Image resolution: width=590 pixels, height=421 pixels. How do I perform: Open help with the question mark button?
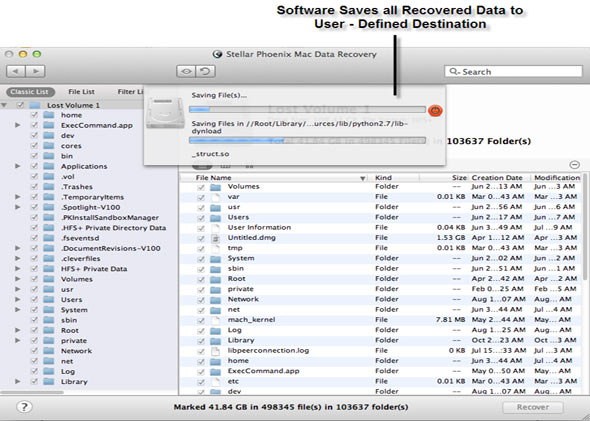pos(24,407)
